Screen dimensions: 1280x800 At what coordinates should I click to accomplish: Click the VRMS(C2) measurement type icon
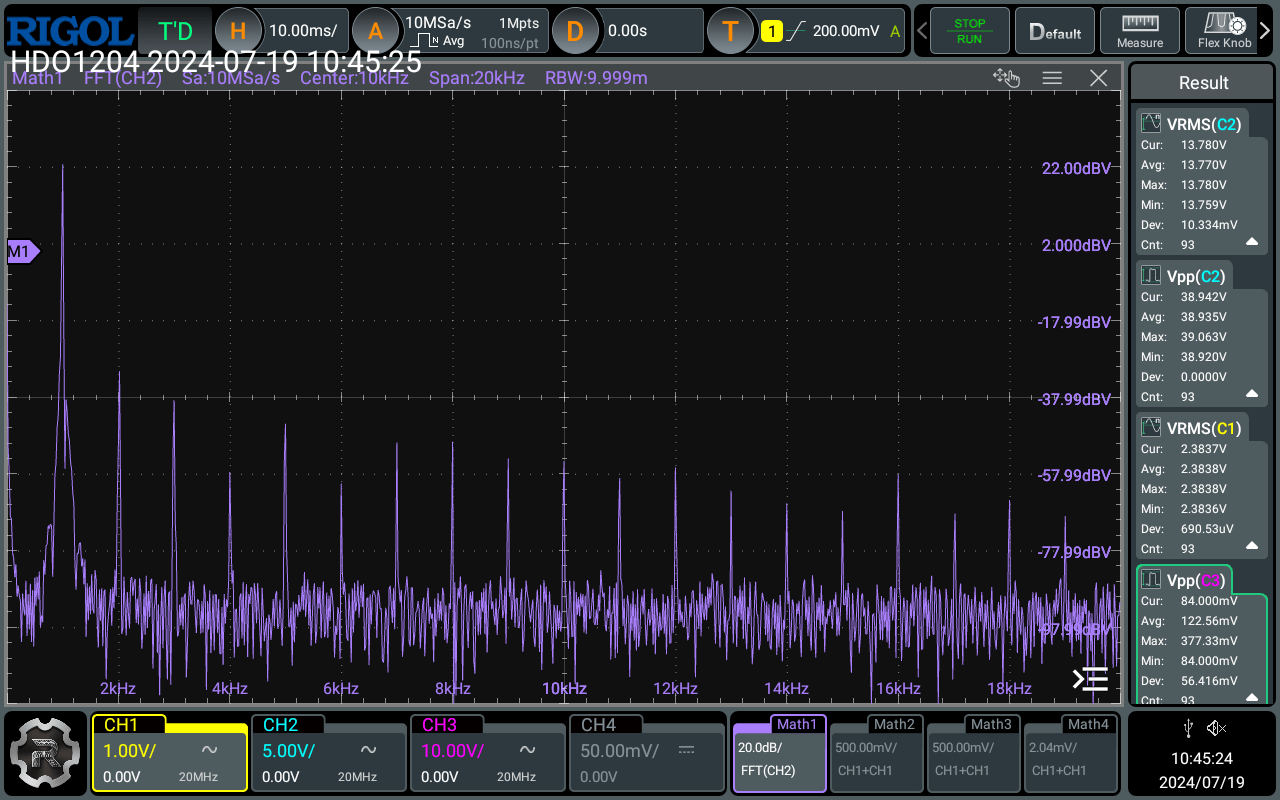tap(1151, 124)
